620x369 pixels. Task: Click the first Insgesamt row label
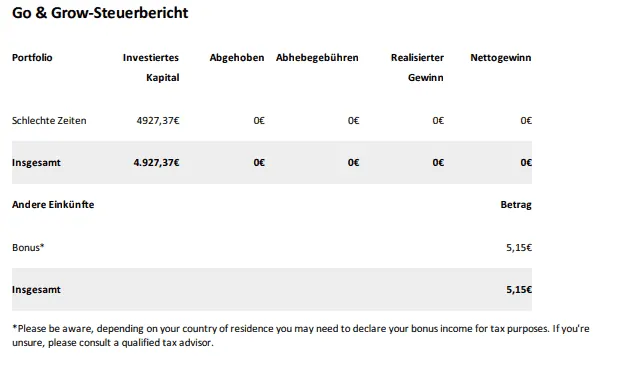36,163
